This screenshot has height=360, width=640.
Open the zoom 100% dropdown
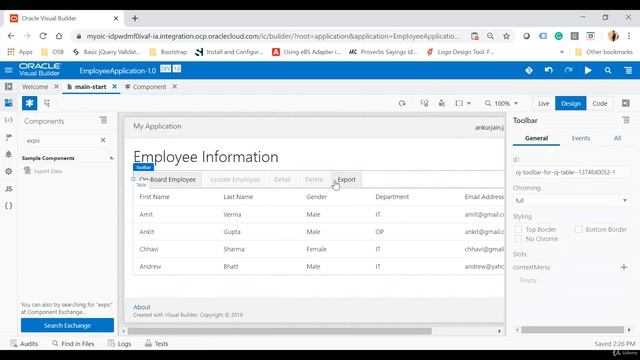(x=502, y=103)
